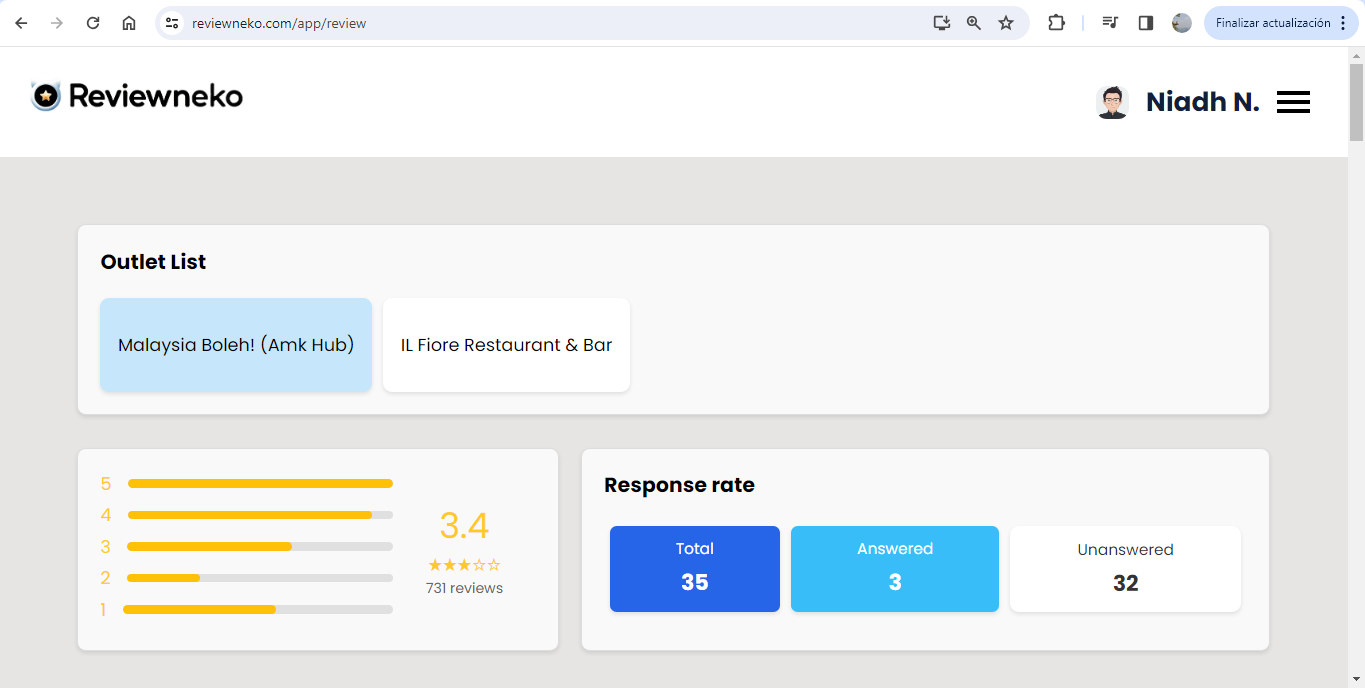The image size is (1365, 688).
Task: Bookmark this page with star icon
Action: click(x=1006, y=23)
